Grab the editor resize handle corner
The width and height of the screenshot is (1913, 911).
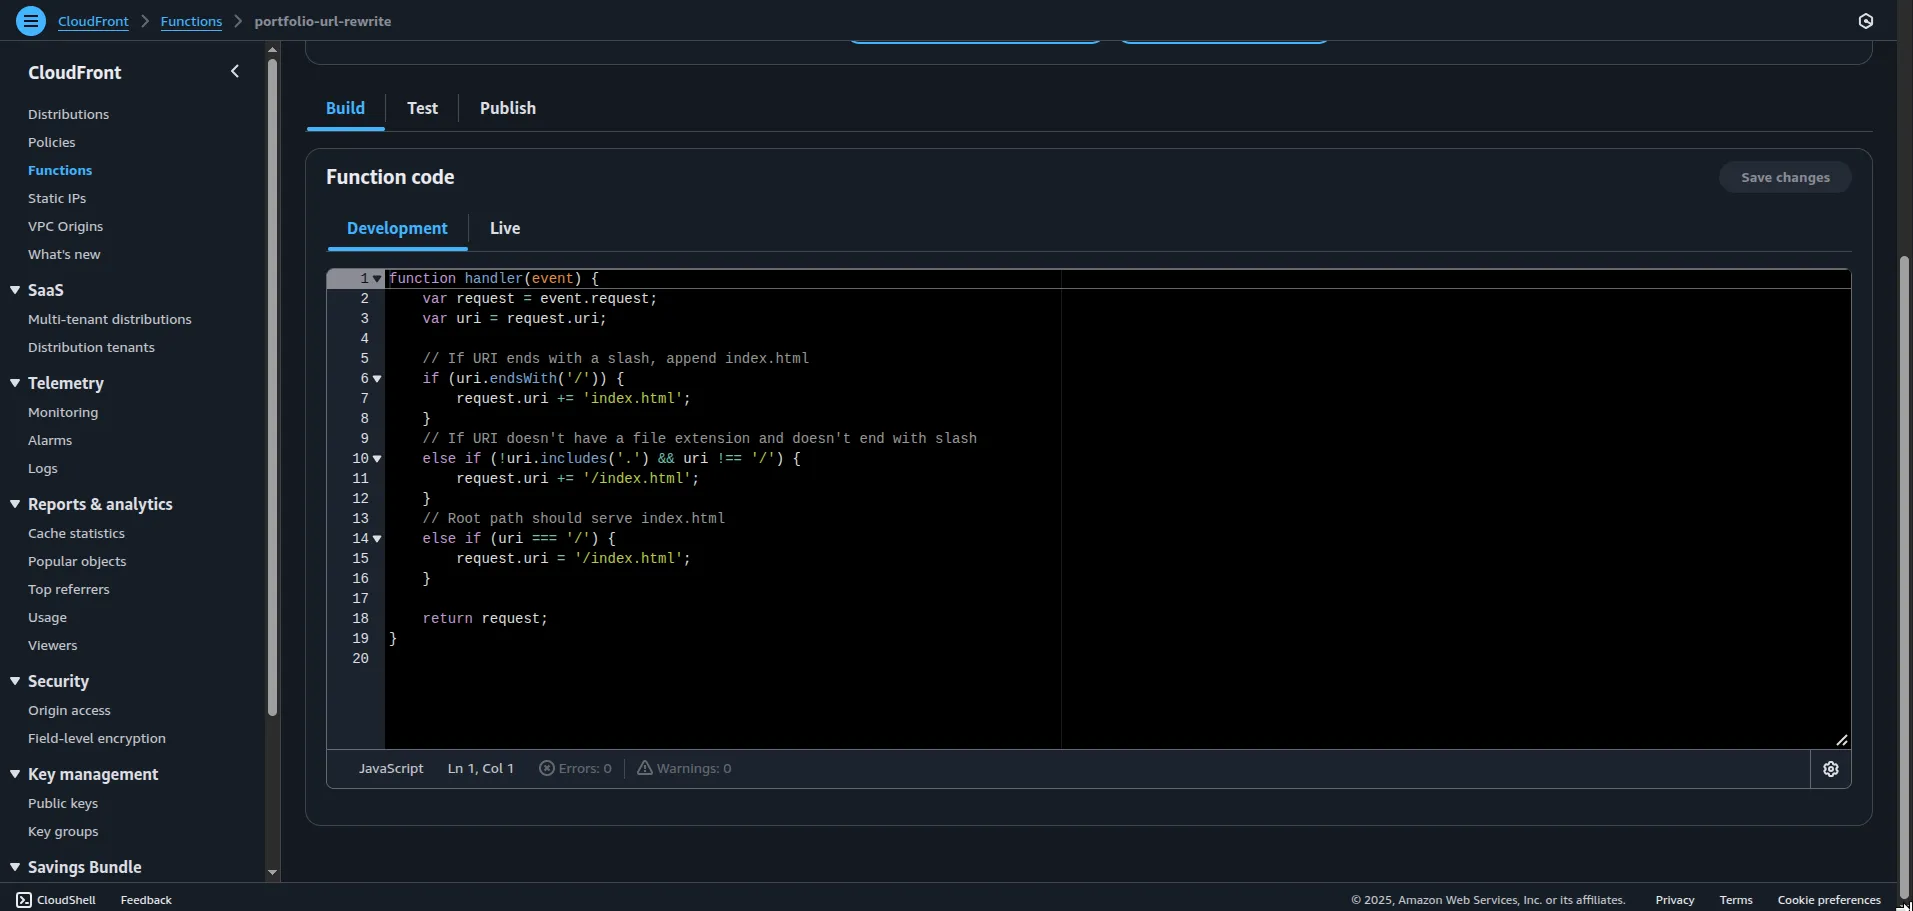1841,740
